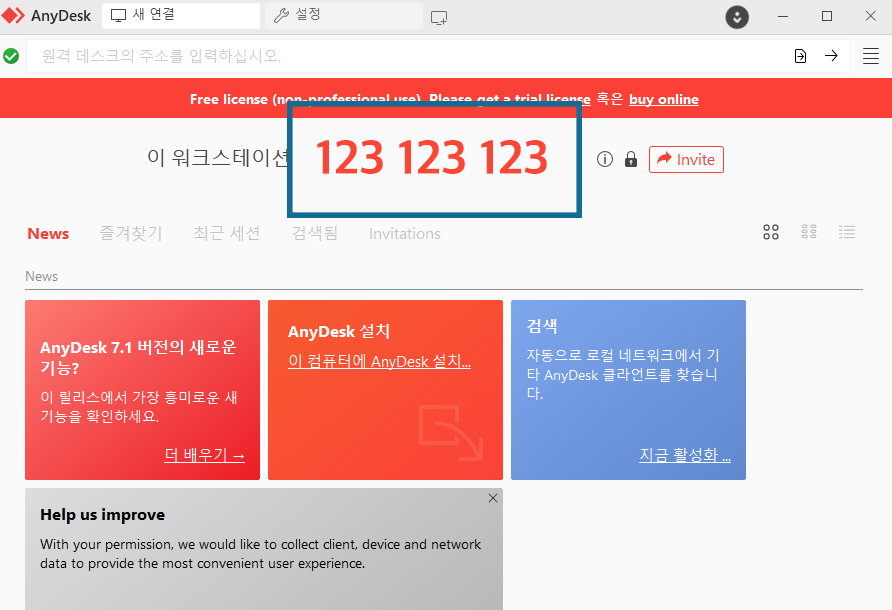Screen dimensions: 892x610
Task: Select the 검색됨 discovered tab
Action: point(315,233)
